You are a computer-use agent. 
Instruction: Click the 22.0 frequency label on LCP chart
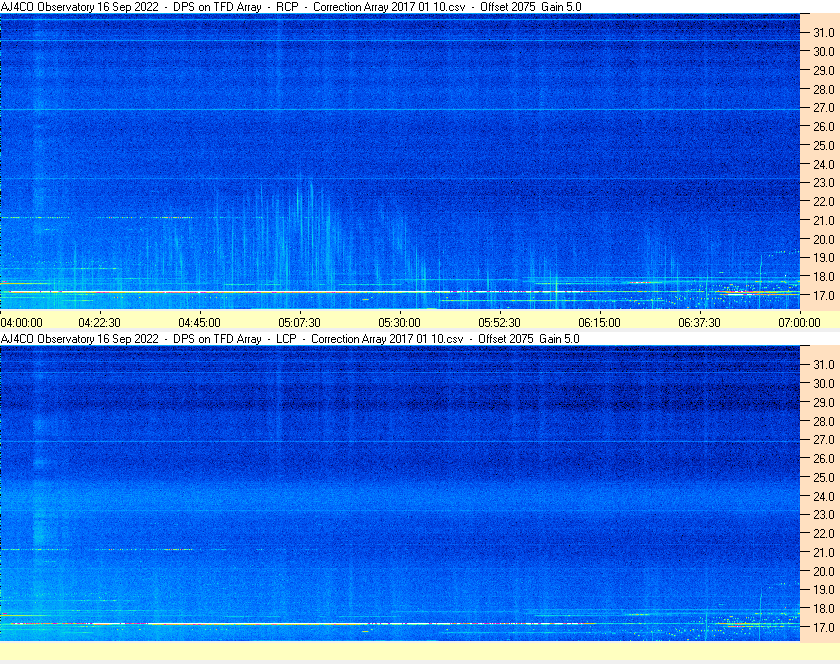[x=824, y=533]
